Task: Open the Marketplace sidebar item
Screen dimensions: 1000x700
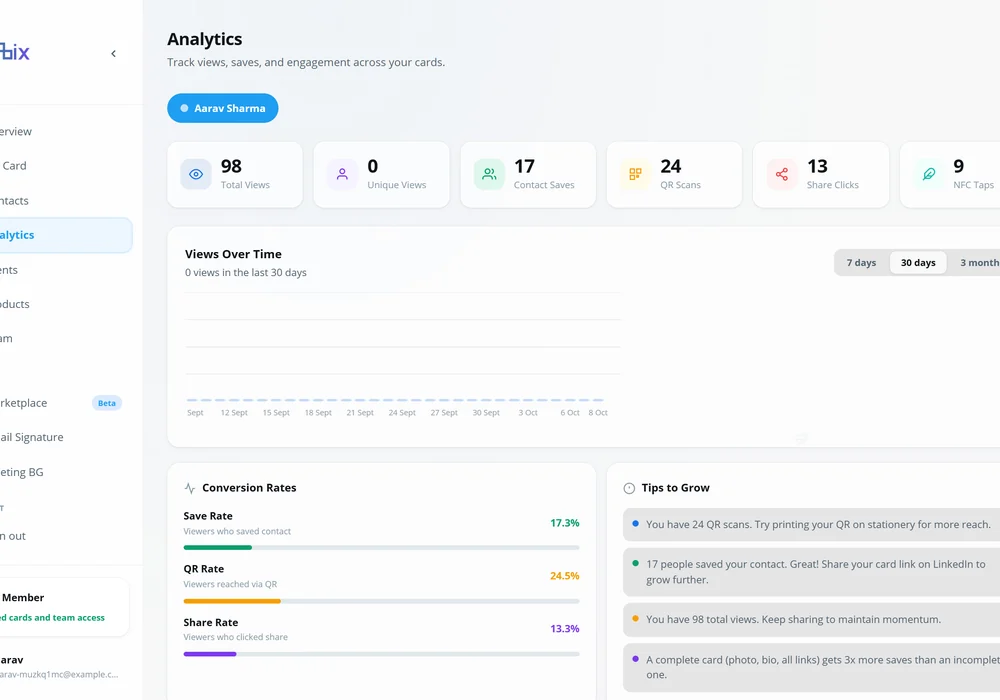Action: (64, 403)
